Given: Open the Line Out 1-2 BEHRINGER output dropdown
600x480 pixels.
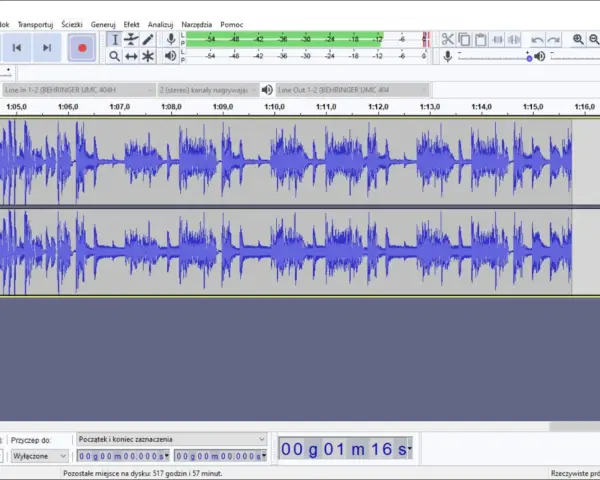Looking at the screenshot, I should pyautogui.click(x=352, y=90).
